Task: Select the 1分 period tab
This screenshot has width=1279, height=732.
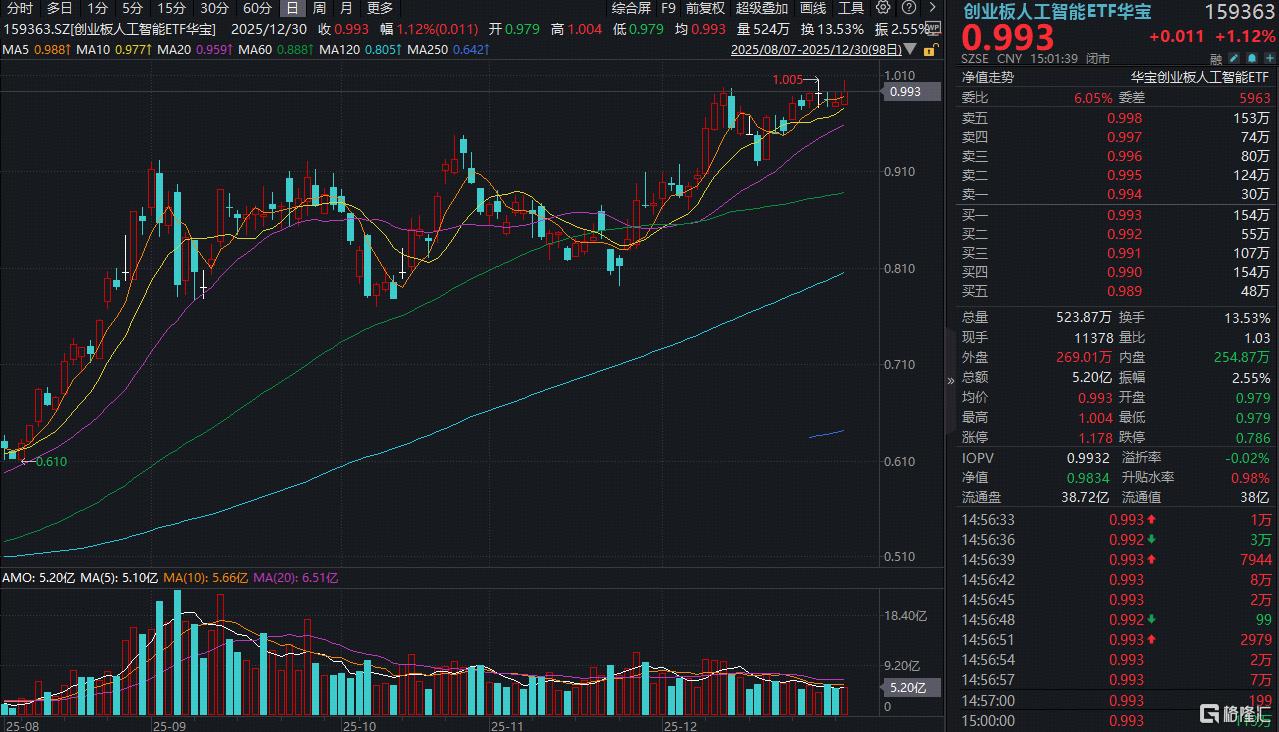Action: coord(97,8)
